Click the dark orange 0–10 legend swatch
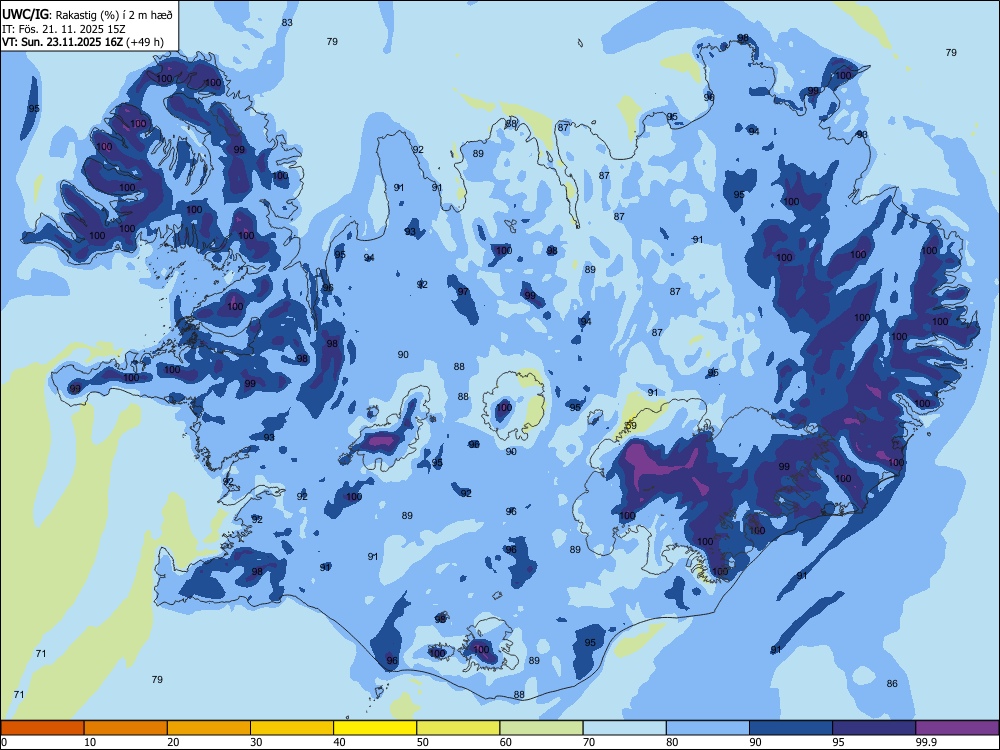Viewport: 1000px width, 750px height. (x=42, y=728)
